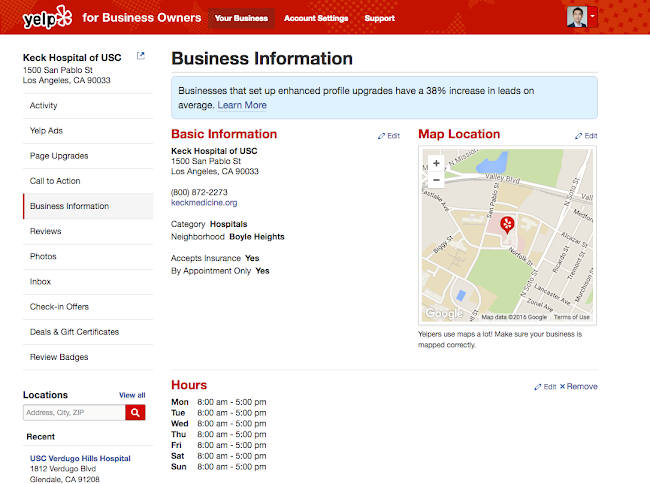Select Page Upgrades in sidebar
The image size is (650, 484).
(x=88, y=156)
